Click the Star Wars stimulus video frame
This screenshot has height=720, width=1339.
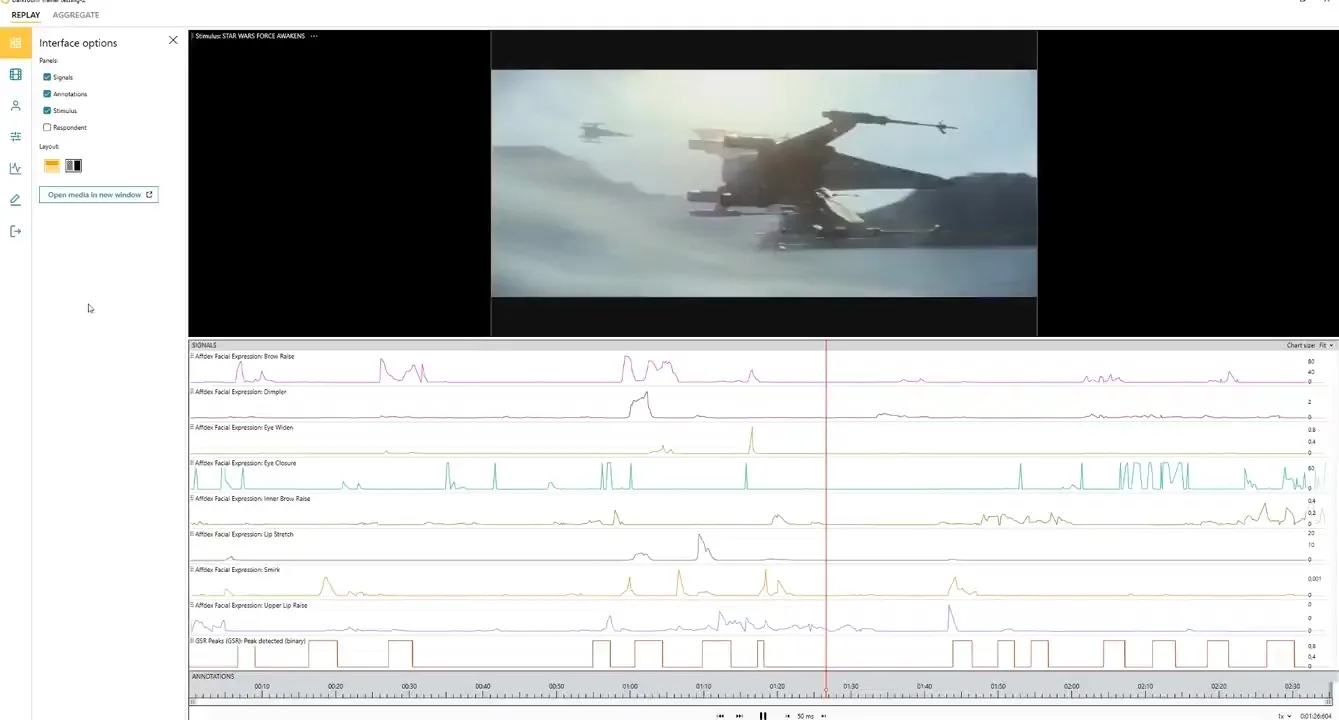click(764, 183)
